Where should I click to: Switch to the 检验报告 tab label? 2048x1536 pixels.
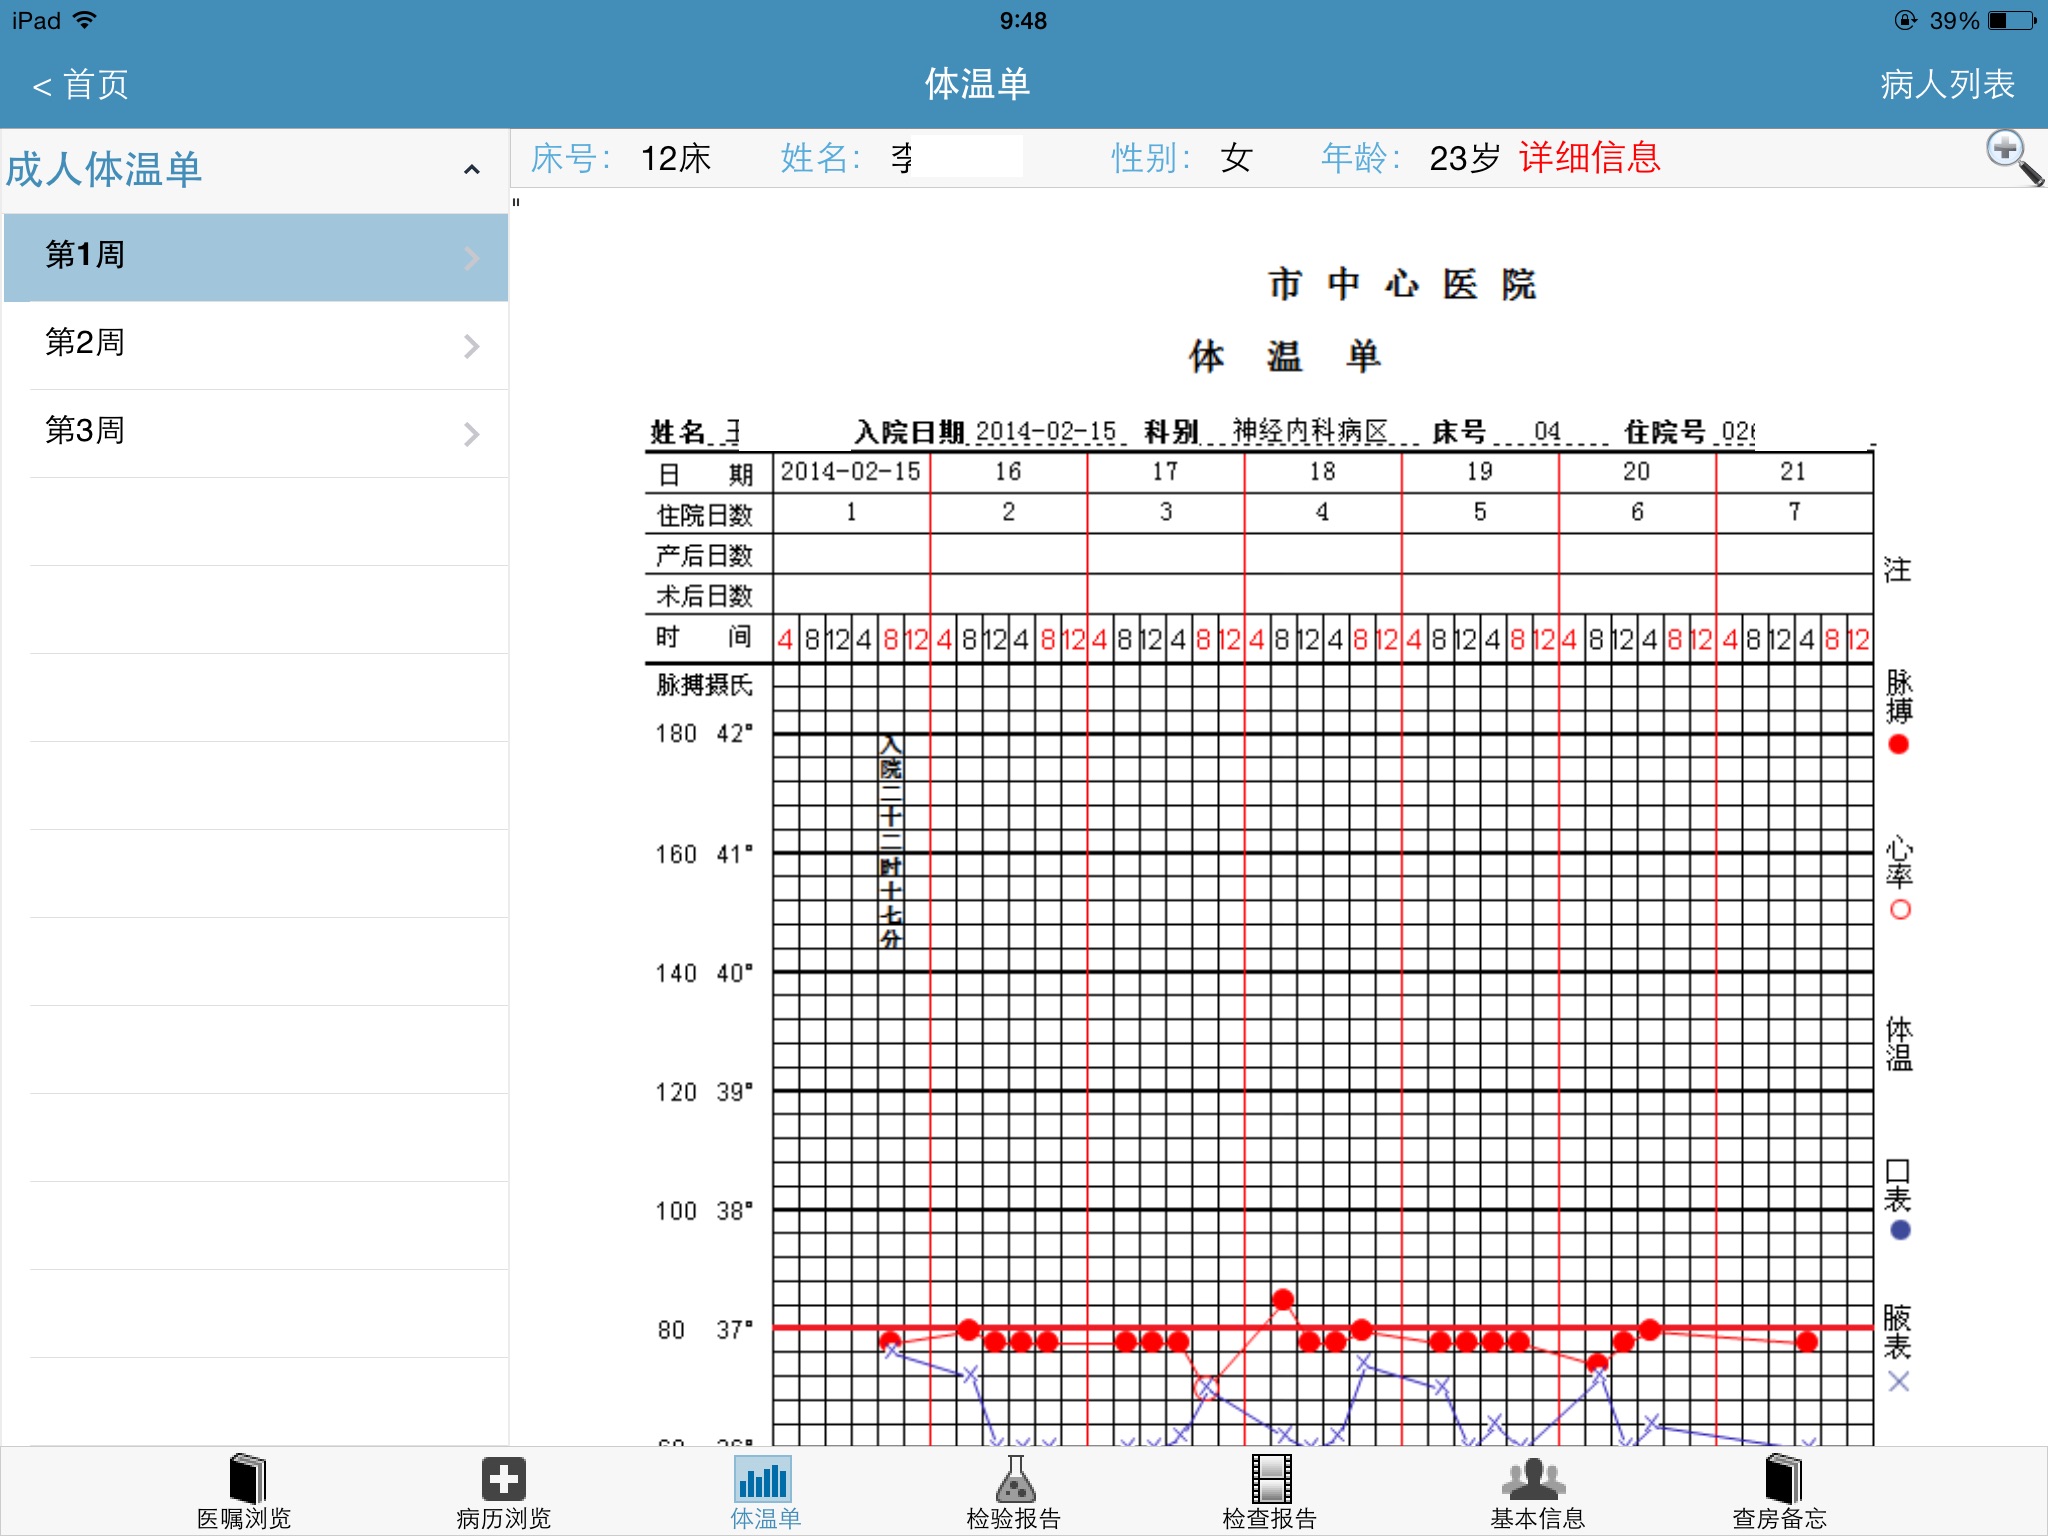(x=1013, y=1518)
